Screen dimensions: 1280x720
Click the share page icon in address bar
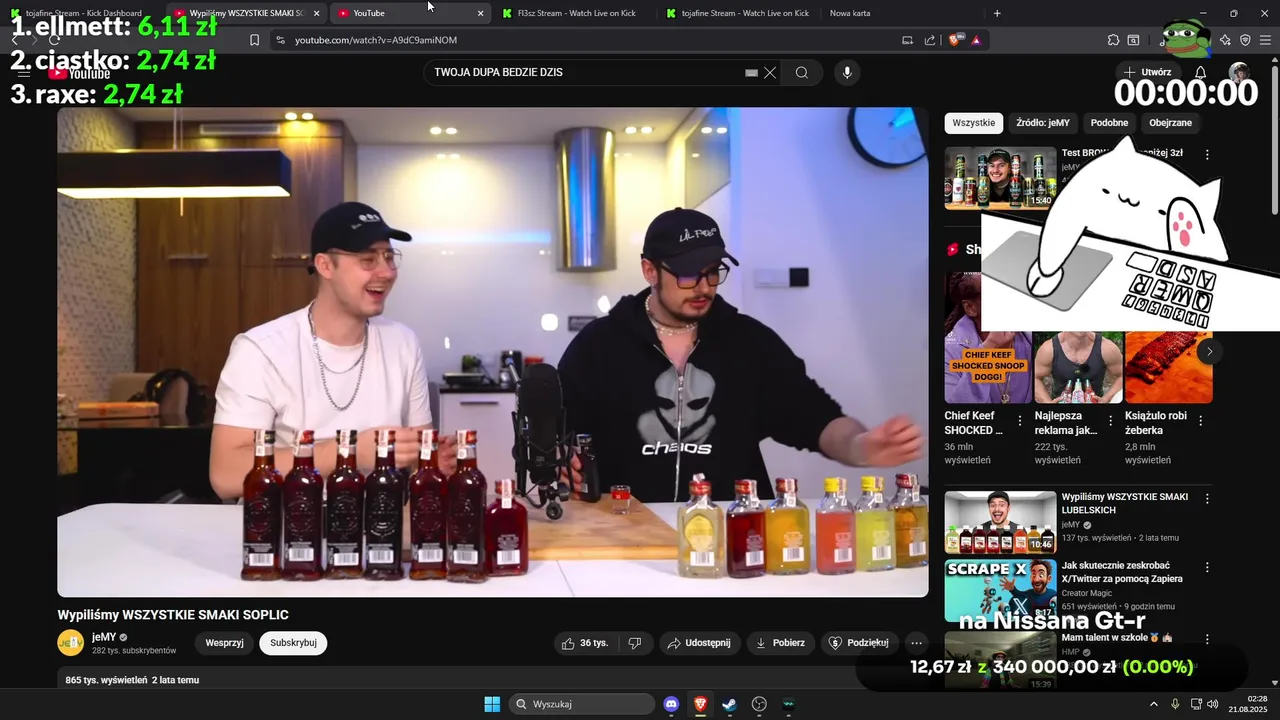pos(930,40)
